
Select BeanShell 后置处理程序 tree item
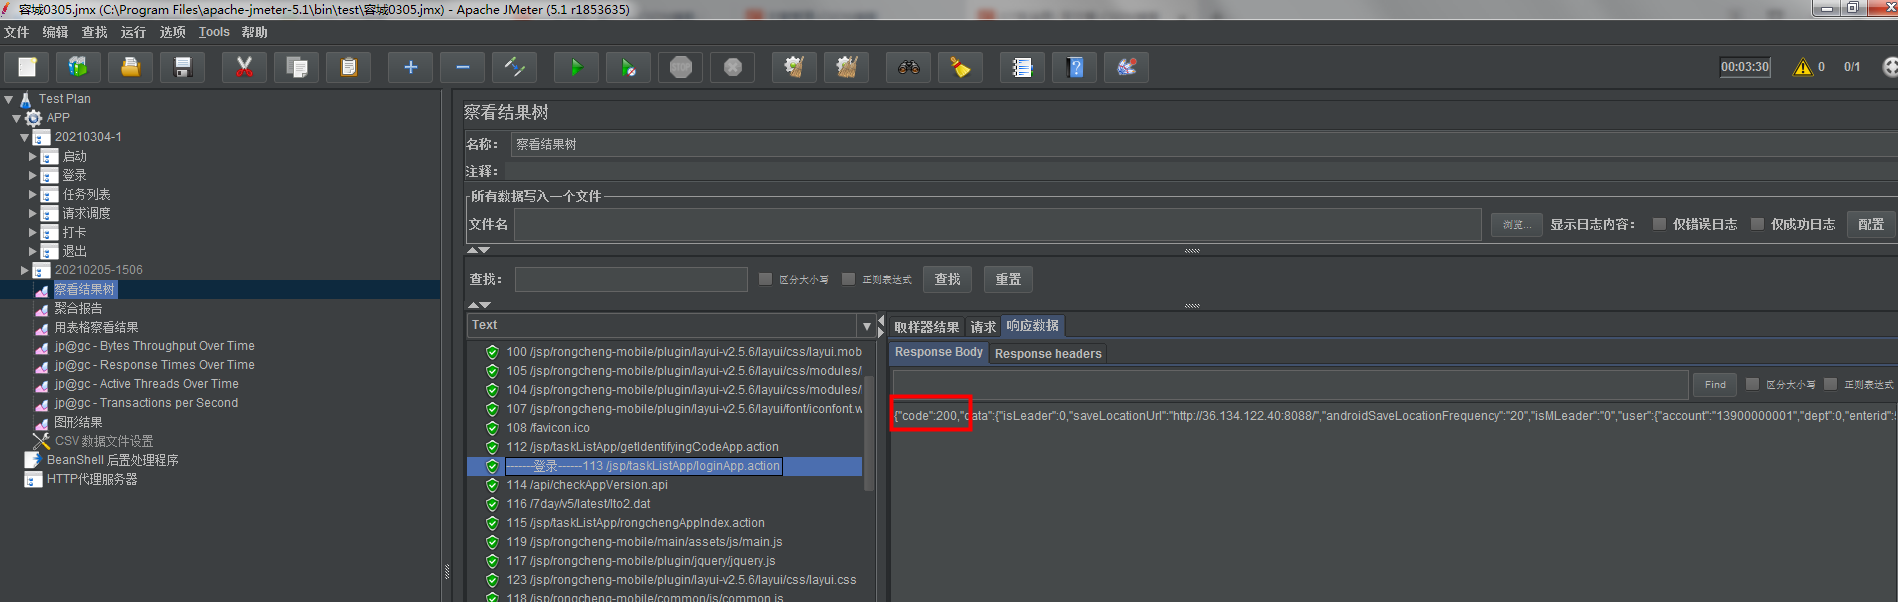point(112,460)
